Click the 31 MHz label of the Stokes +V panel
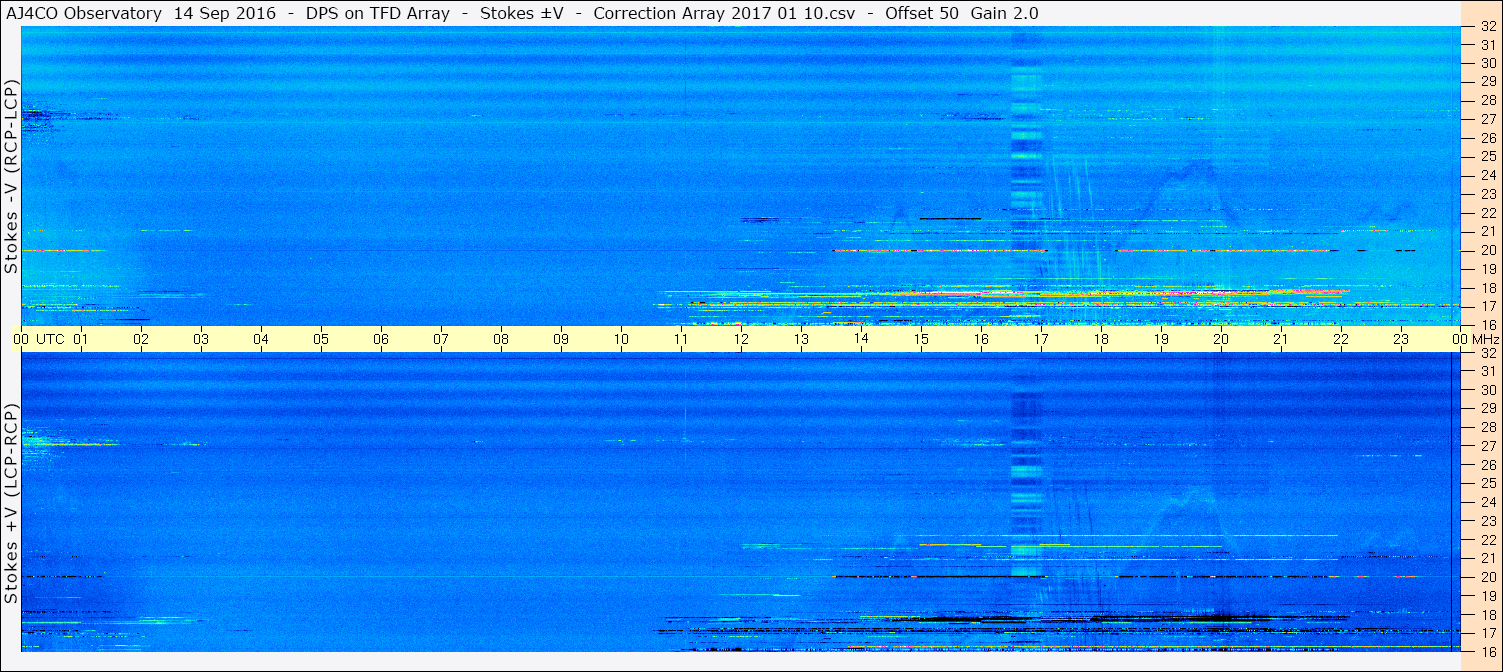The image size is (1503, 672). click(1487, 371)
